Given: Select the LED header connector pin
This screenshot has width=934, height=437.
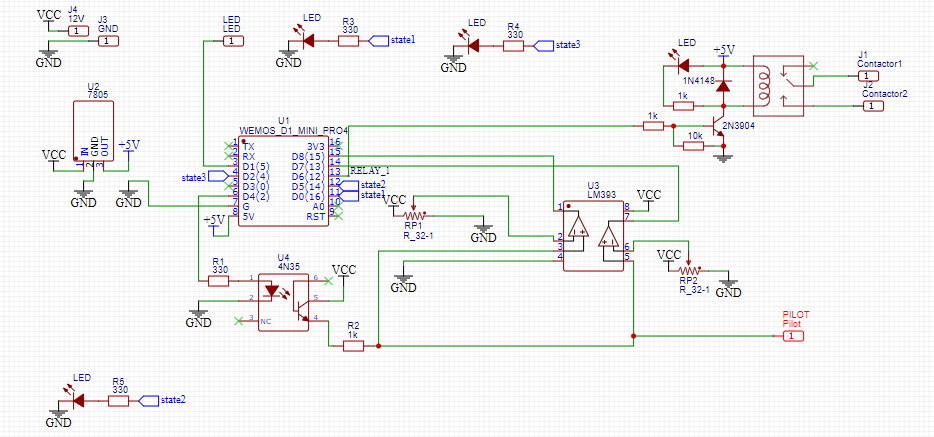Looking at the screenshot, I should tap(233, 41).
